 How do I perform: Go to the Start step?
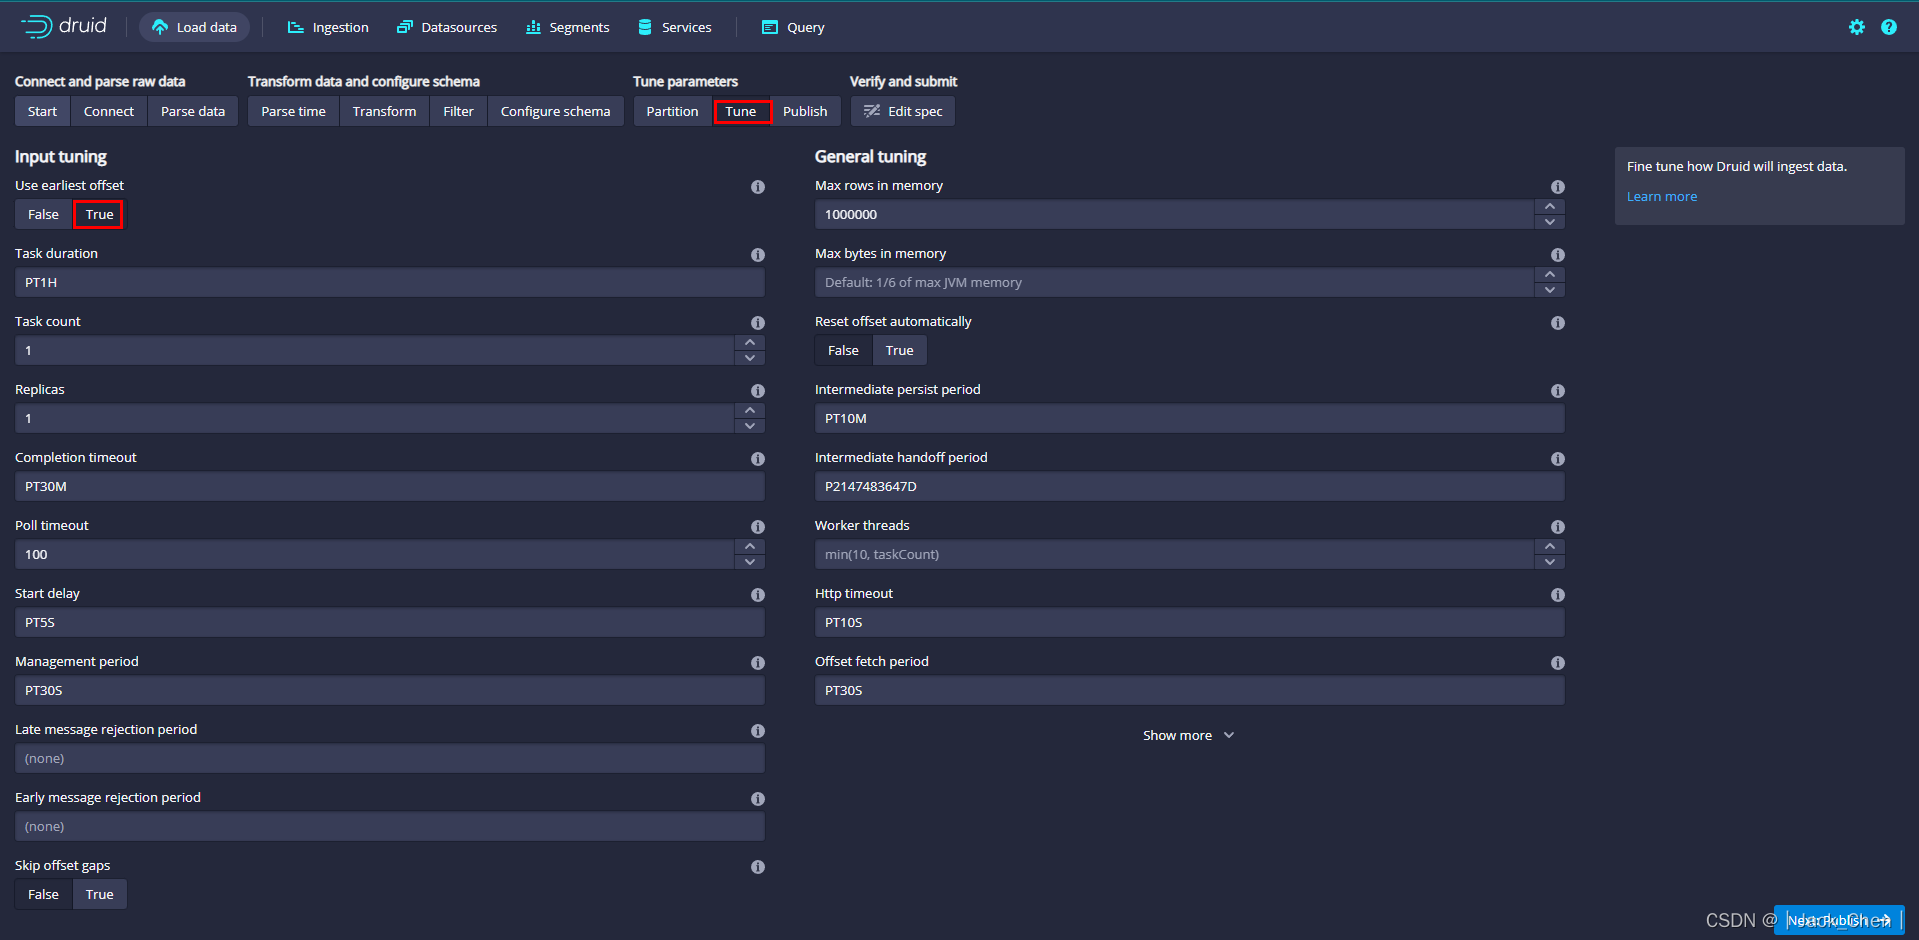click(42, 111)
